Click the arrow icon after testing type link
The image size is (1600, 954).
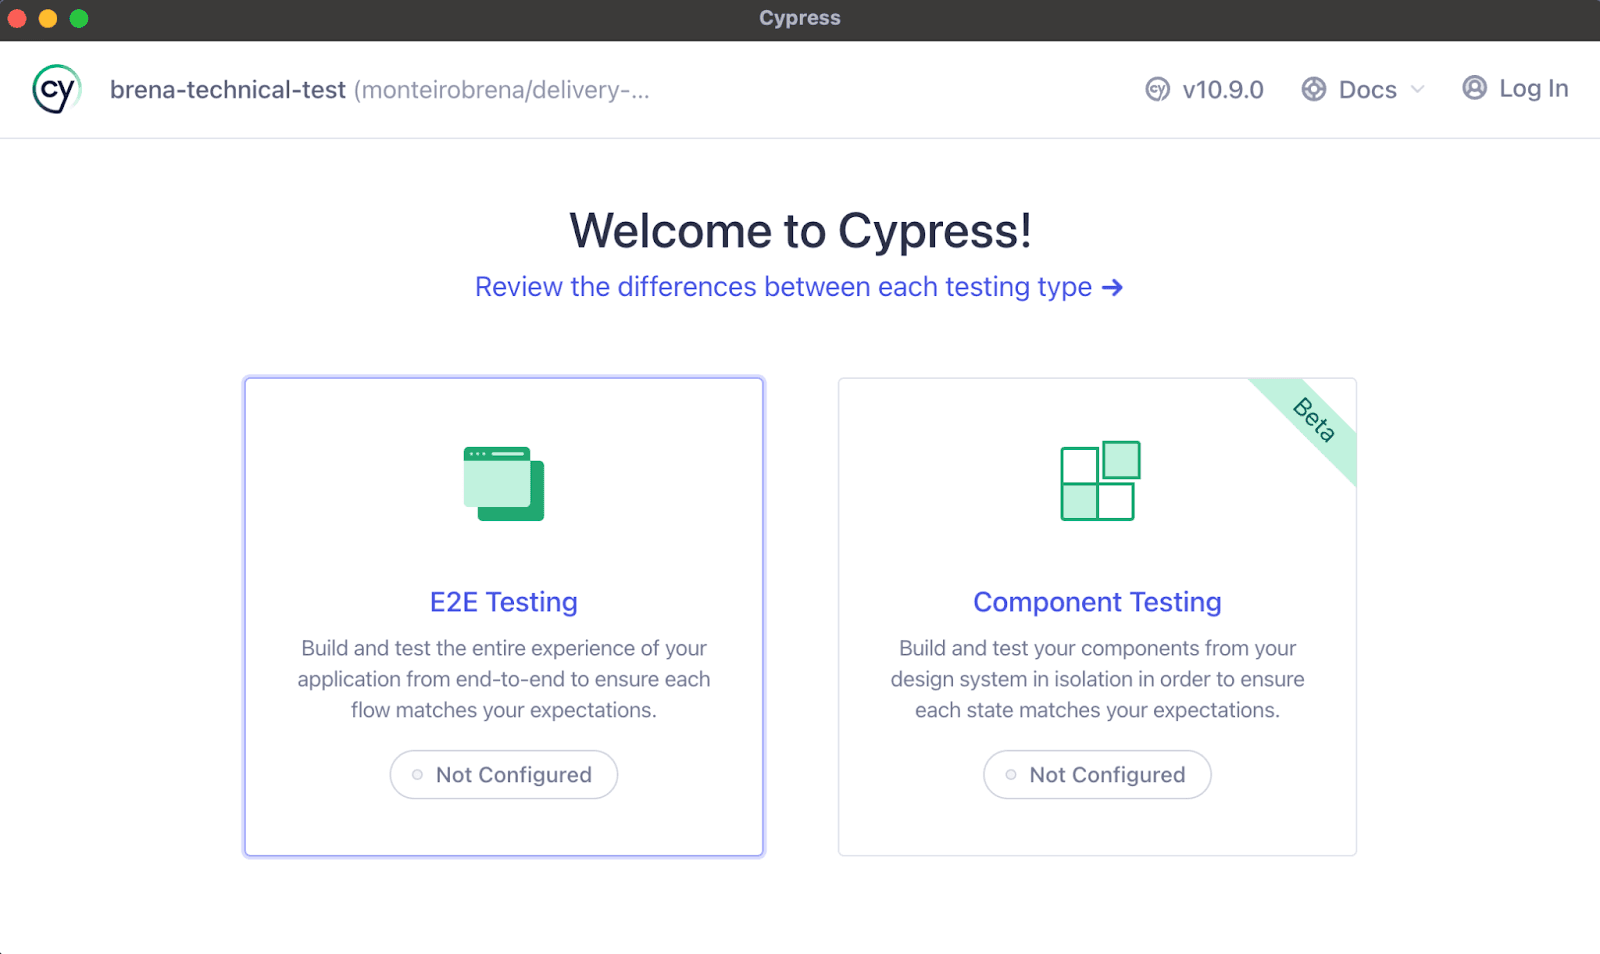point(1112,287)
